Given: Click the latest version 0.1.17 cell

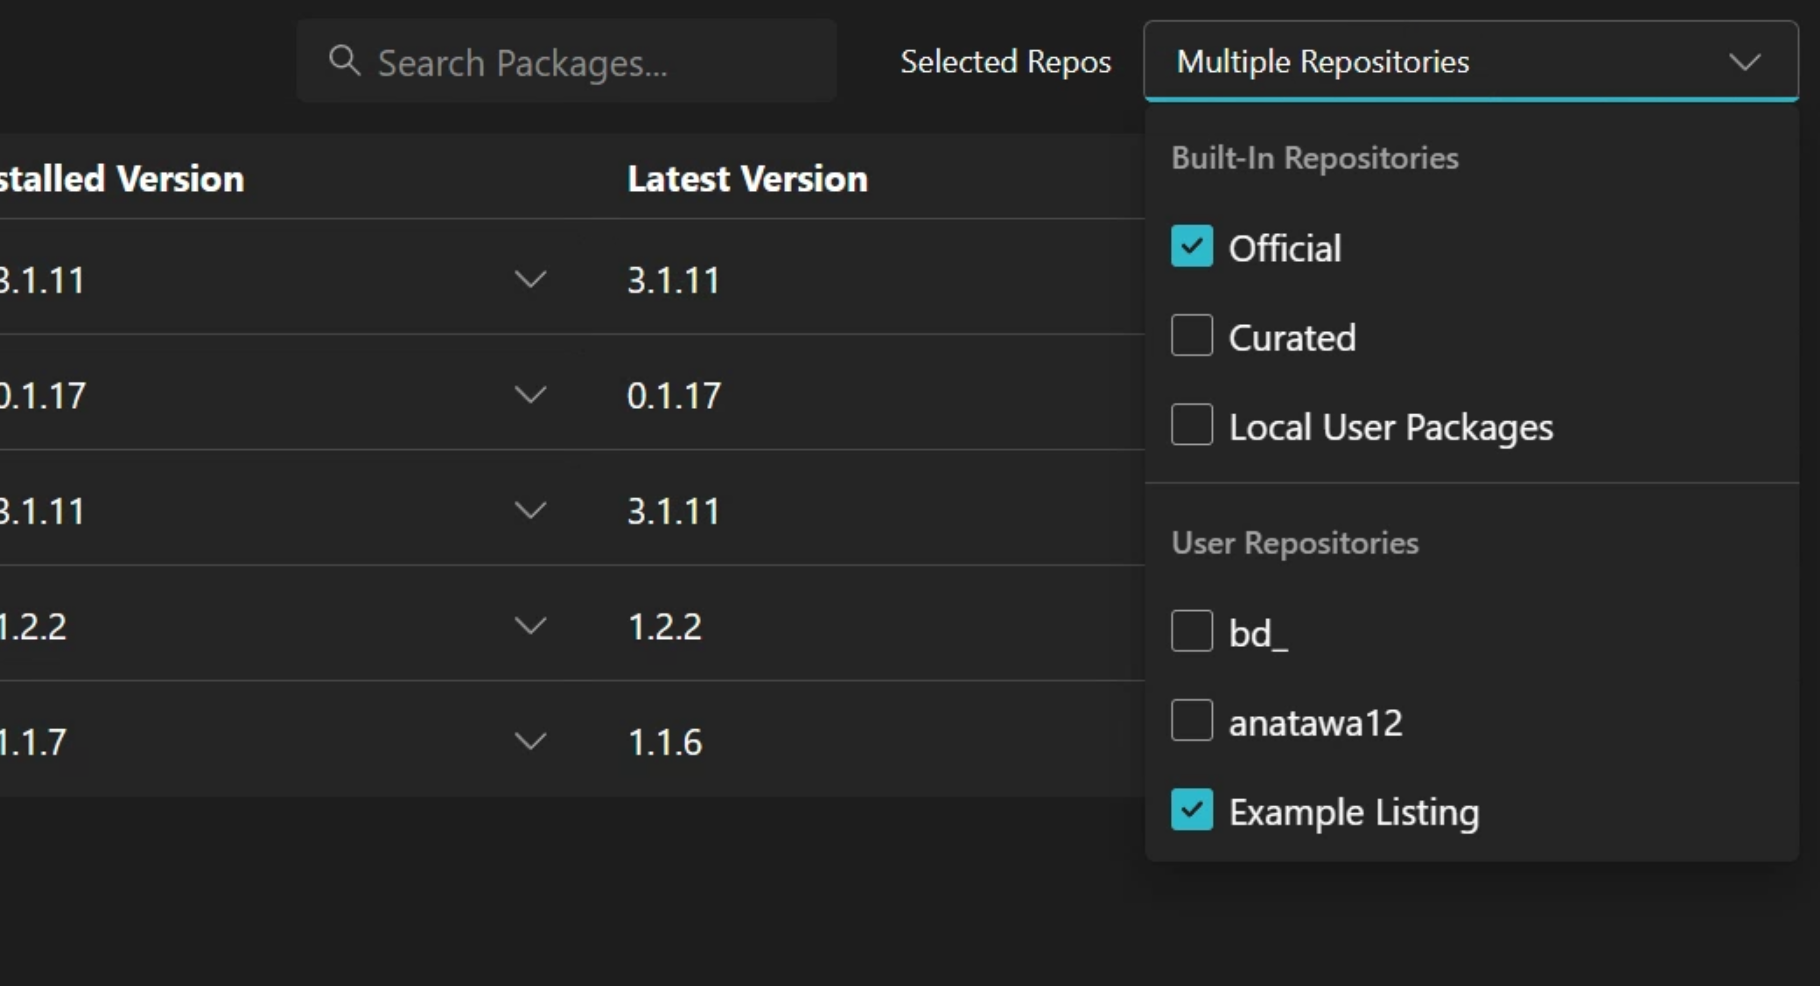Looking at the screenshot, I should (x=674, y=396).
